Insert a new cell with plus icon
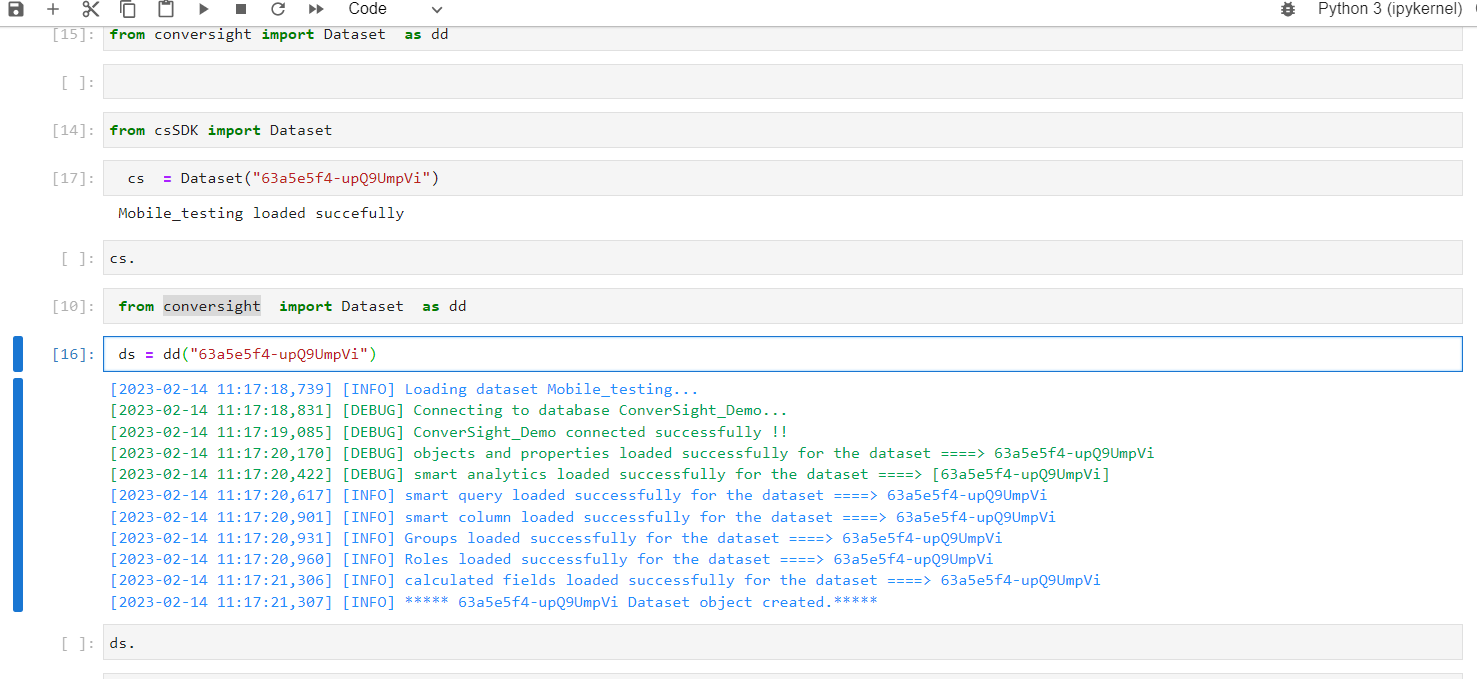 (x=53, y=9)
